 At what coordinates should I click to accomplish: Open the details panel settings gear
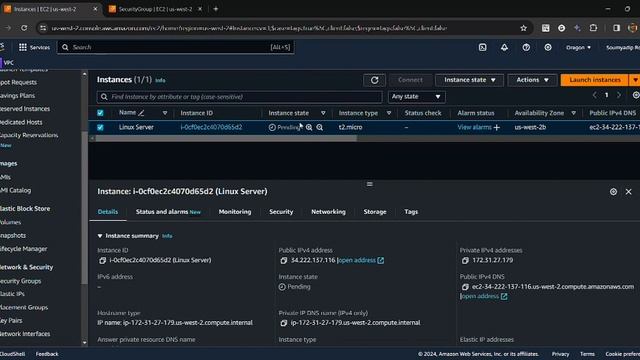(613, 191)
